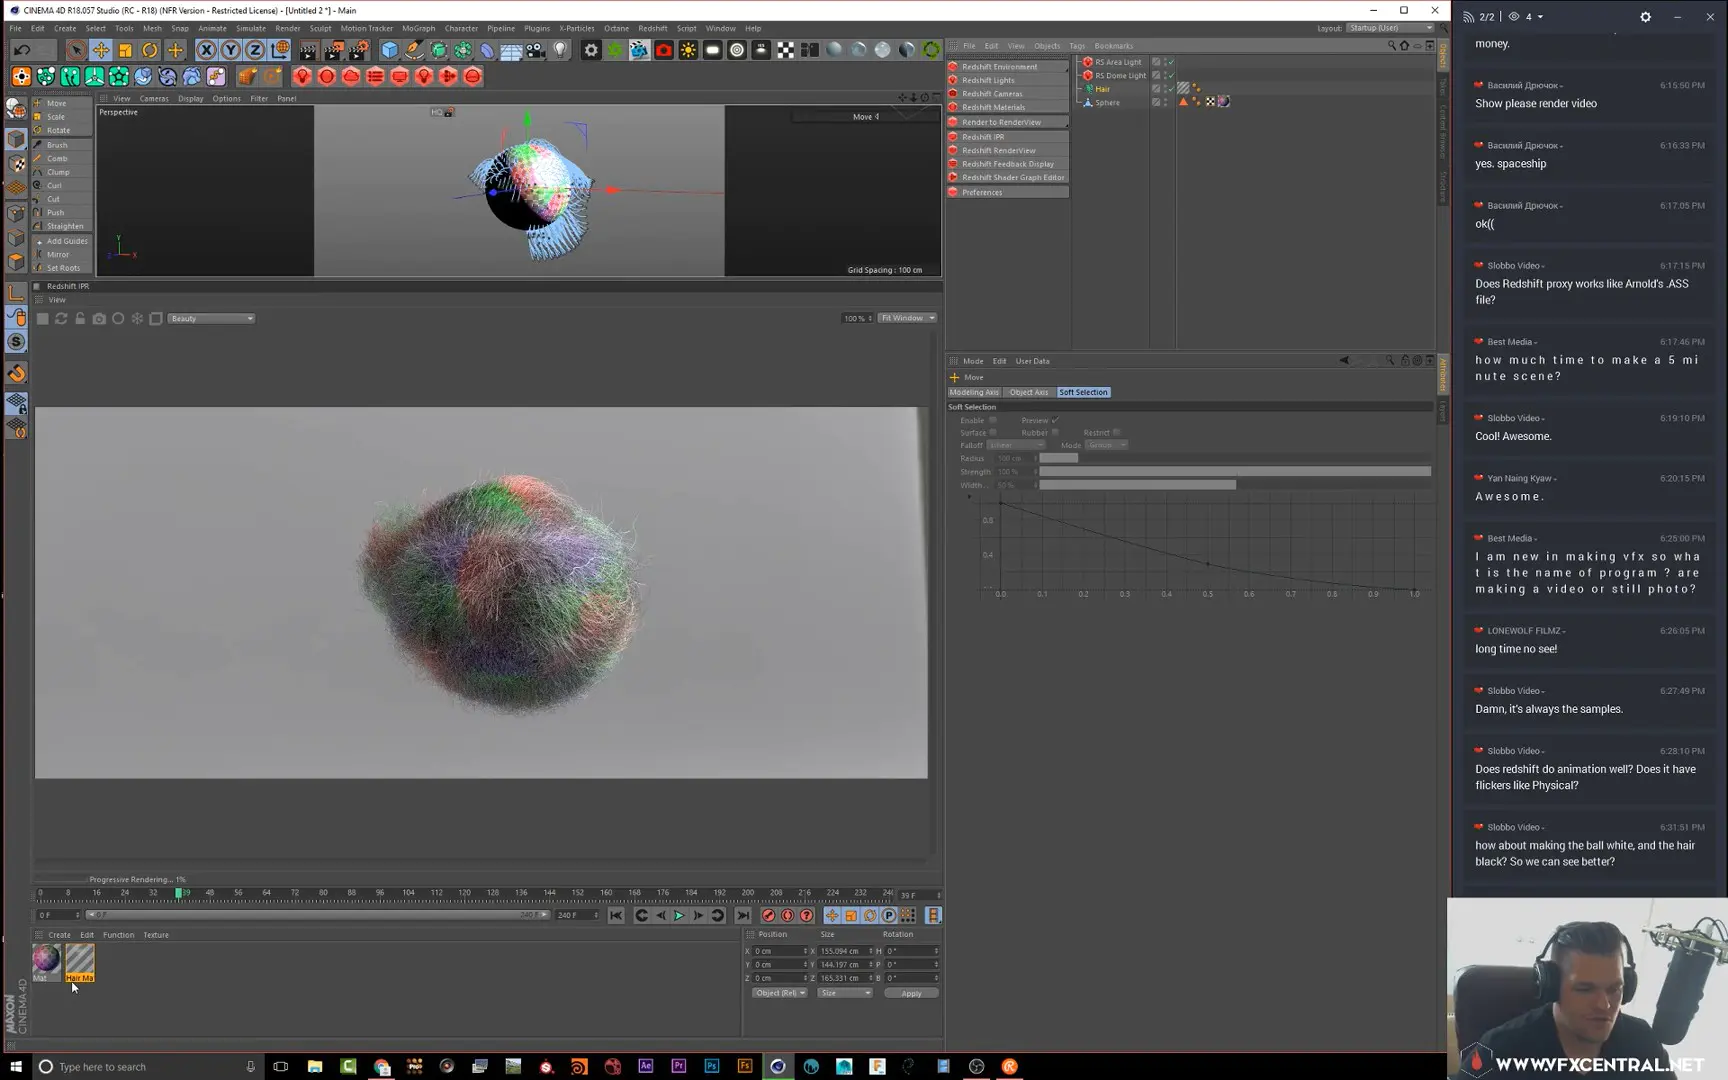Viewport: 1728px width, 1080px height.
Task: Toggle soft selection Surface checkbox
Action: [993, 432]
